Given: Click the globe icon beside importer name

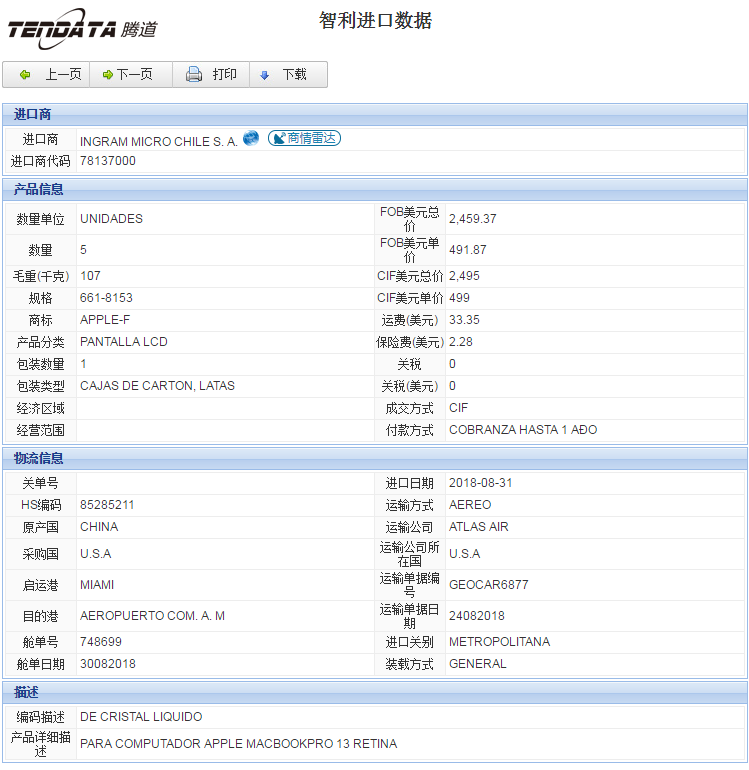Looking at the screenshot, I should click(251, 139).
